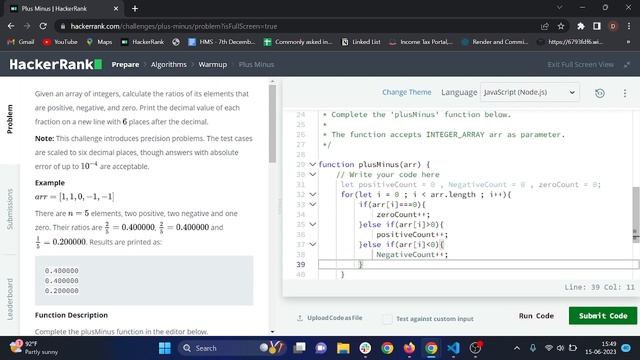Show hidden system tray icons

tap(517, 348)
